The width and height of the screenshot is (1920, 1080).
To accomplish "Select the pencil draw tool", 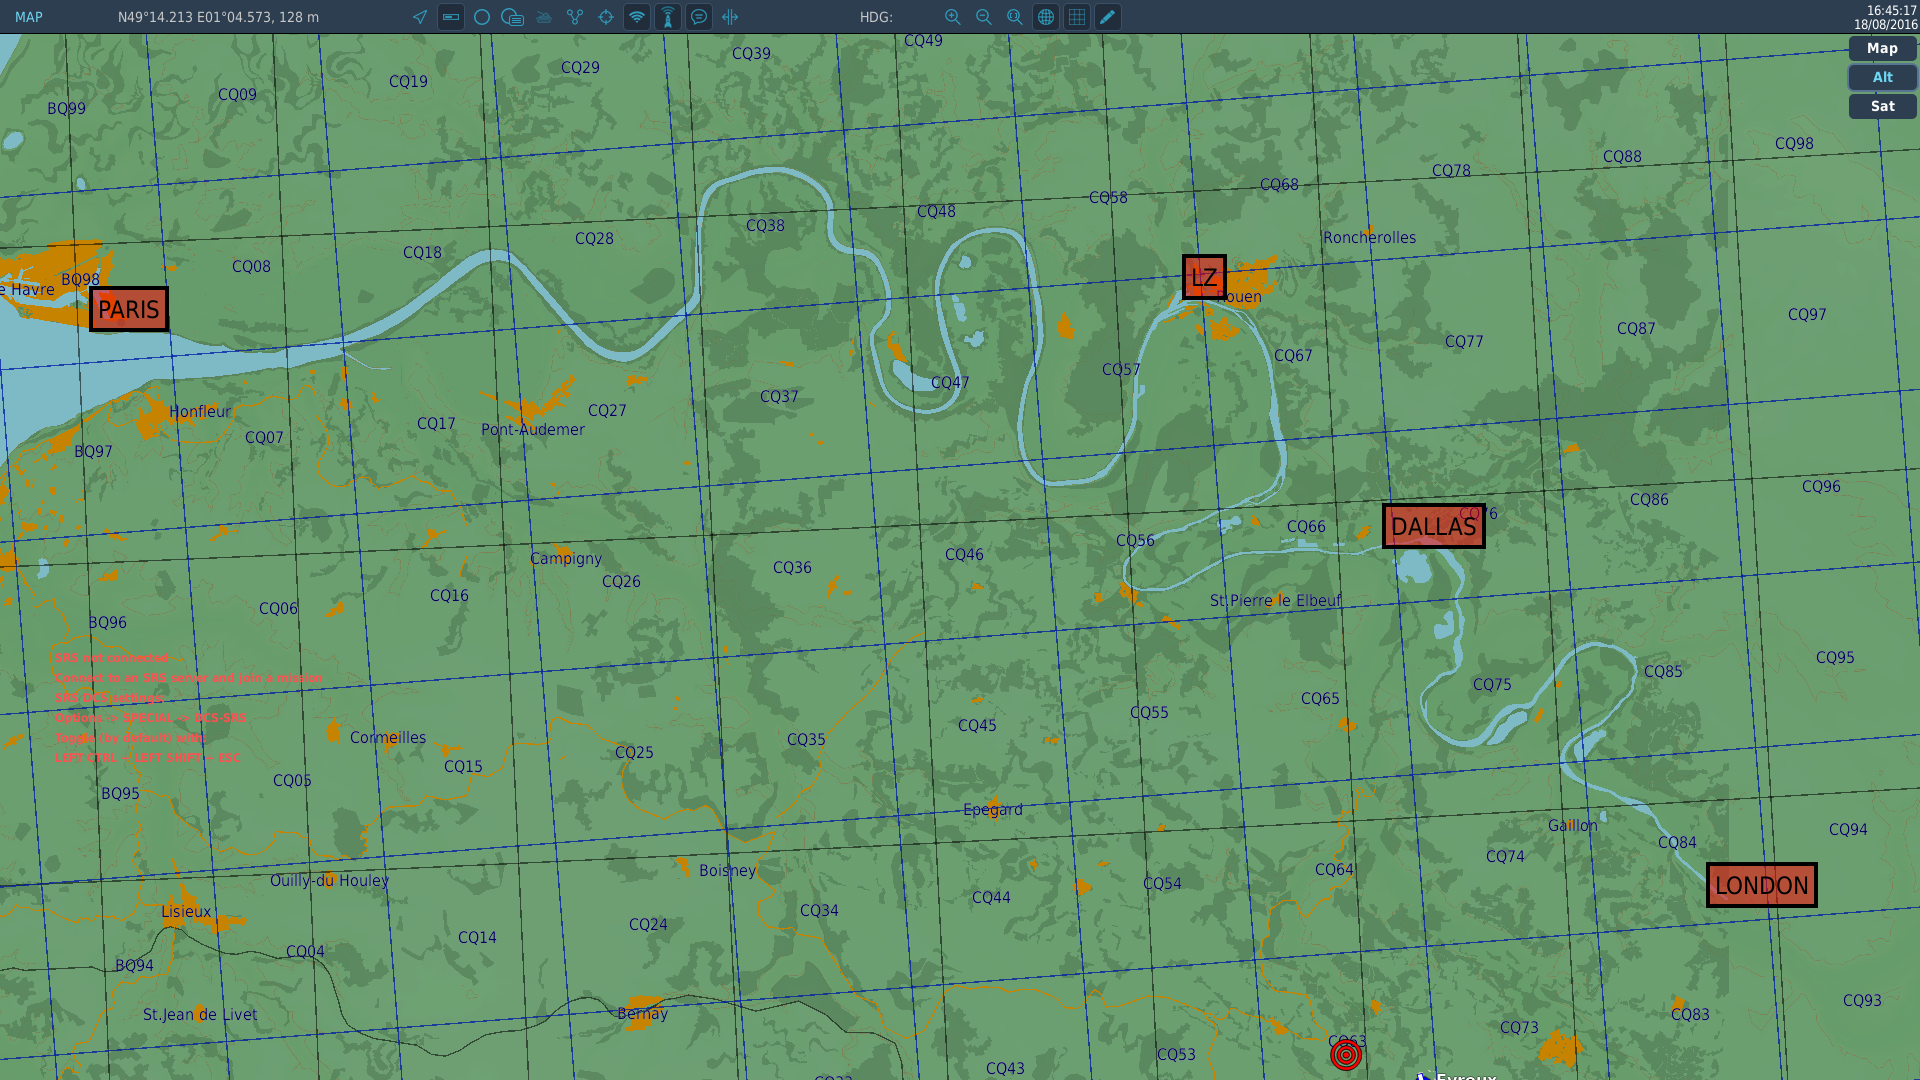I will pyautogui.click(x=1108, y=17).
